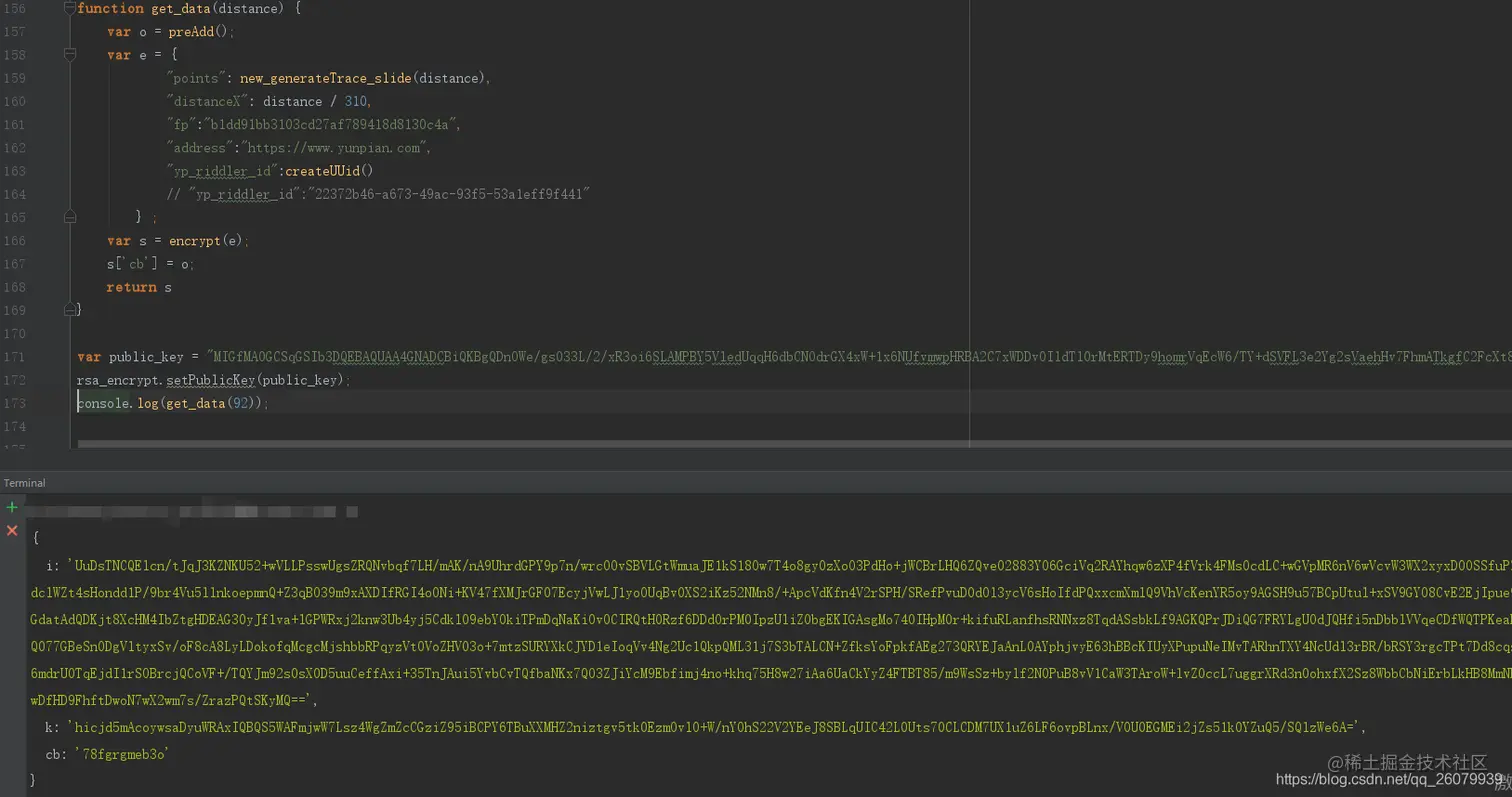
Task: Click the createUUid() call
Action: click(329, 171)
